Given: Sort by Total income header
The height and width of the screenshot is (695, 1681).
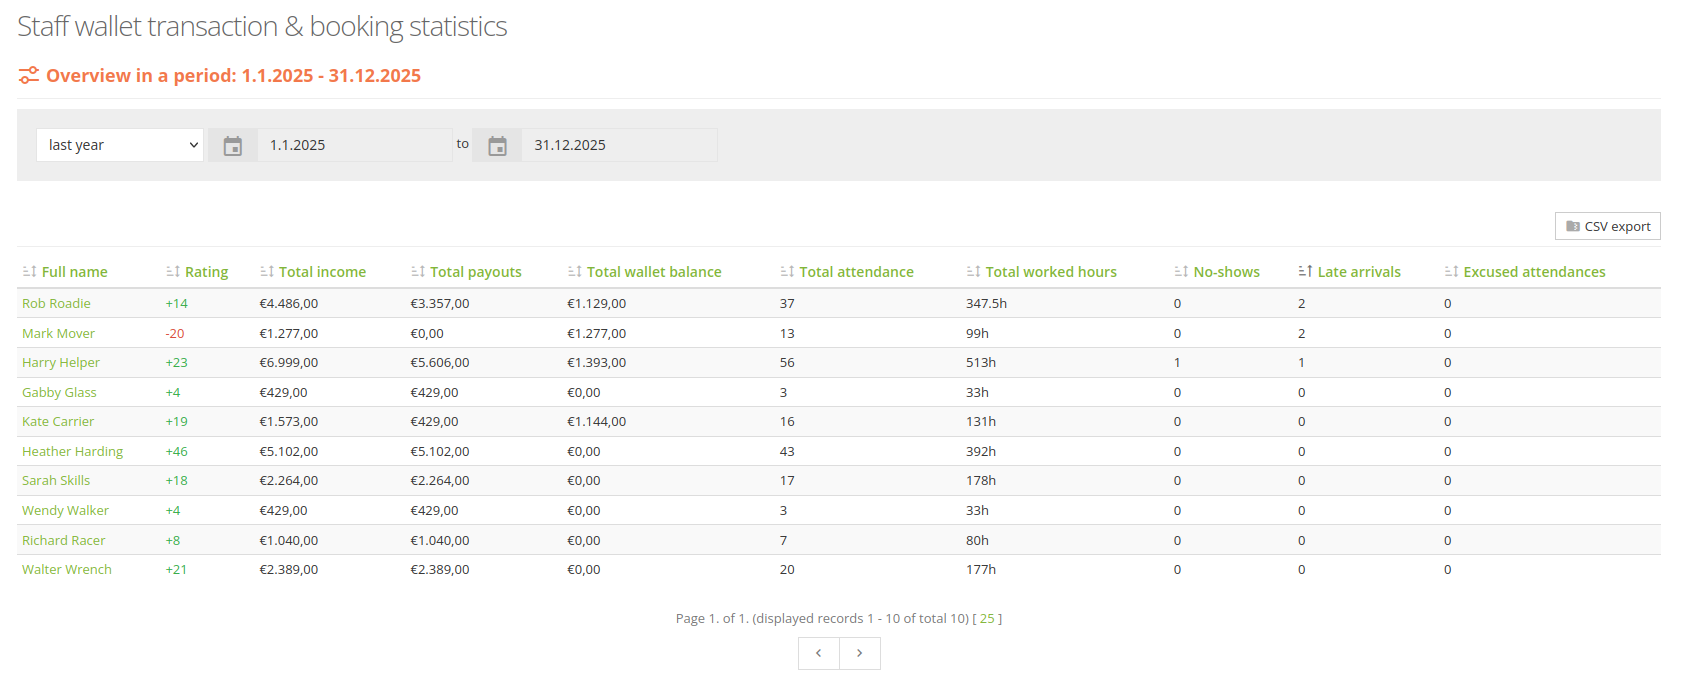Looking at the screenshot, I should point(322,272).
